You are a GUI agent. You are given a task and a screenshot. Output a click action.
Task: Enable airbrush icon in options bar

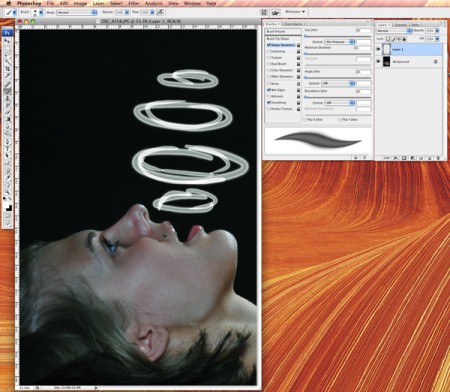tap(160, 12)
